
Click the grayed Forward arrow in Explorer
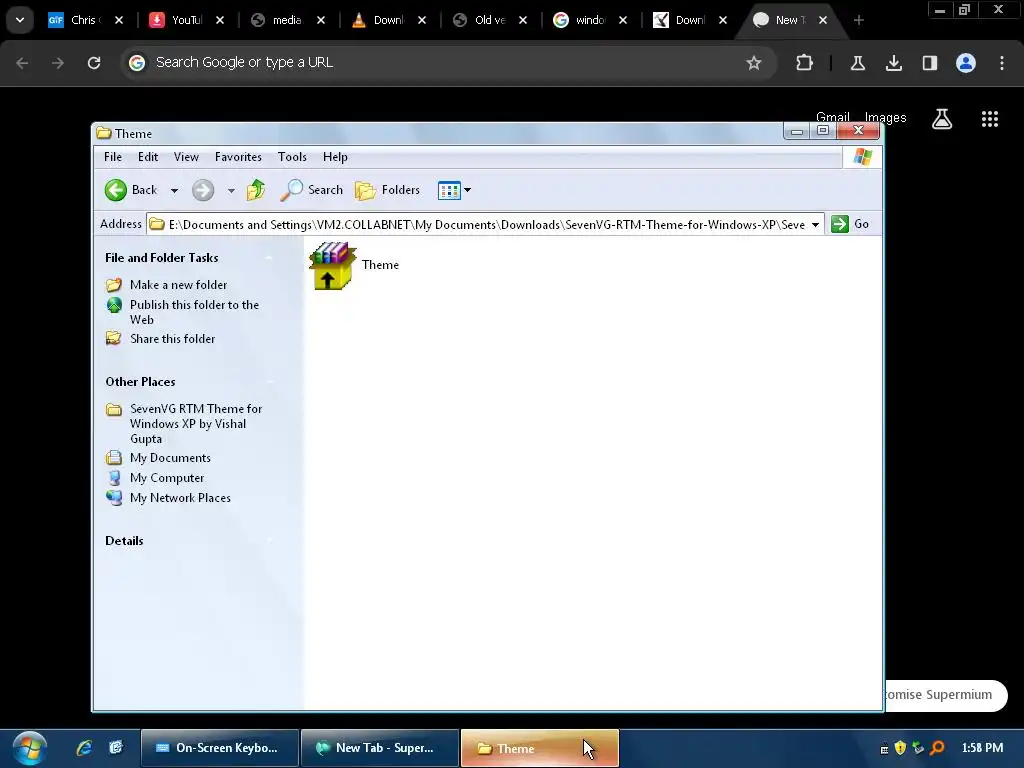click(203, 190)
